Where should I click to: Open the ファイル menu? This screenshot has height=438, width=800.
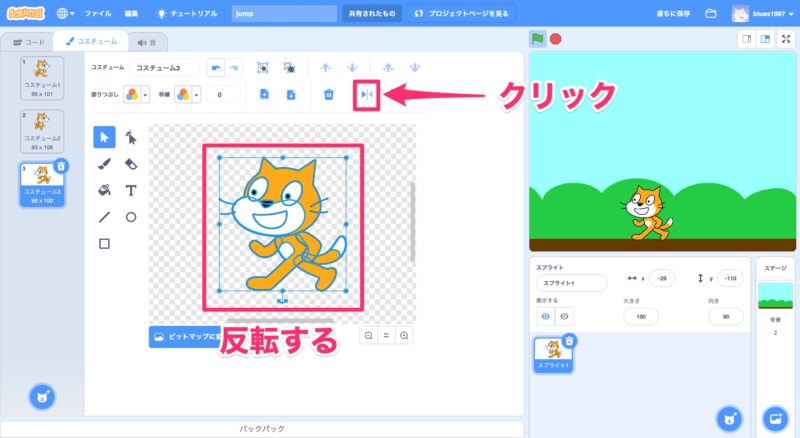point(98,14)
